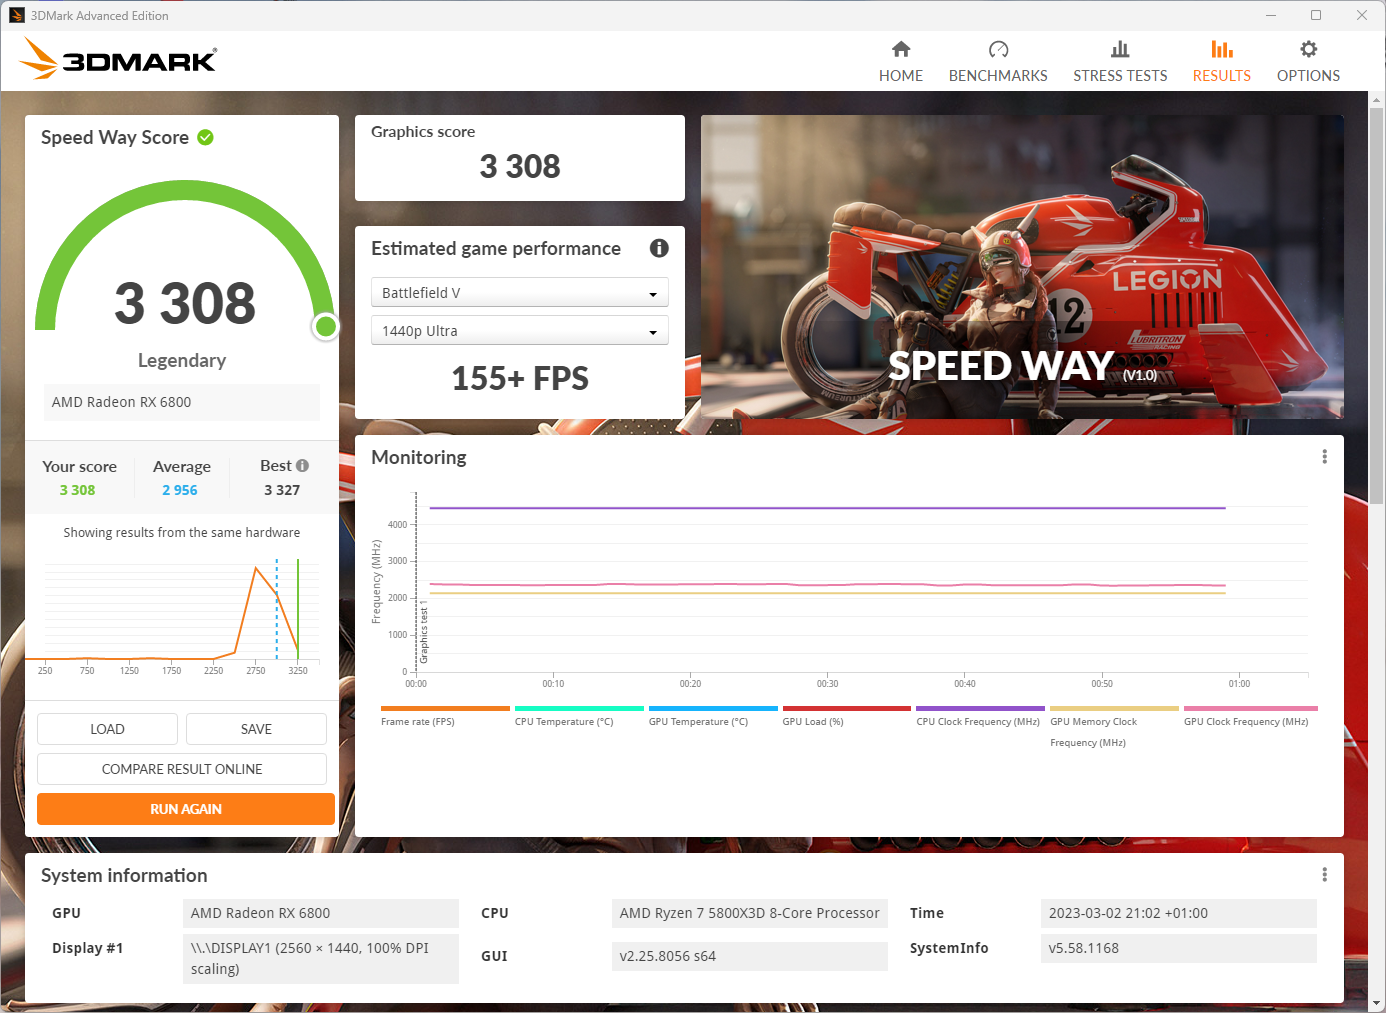Click the GUI version v2.25.8056 s64
Viewport: 1386px width, 1013px height.
tap(750, 956)
